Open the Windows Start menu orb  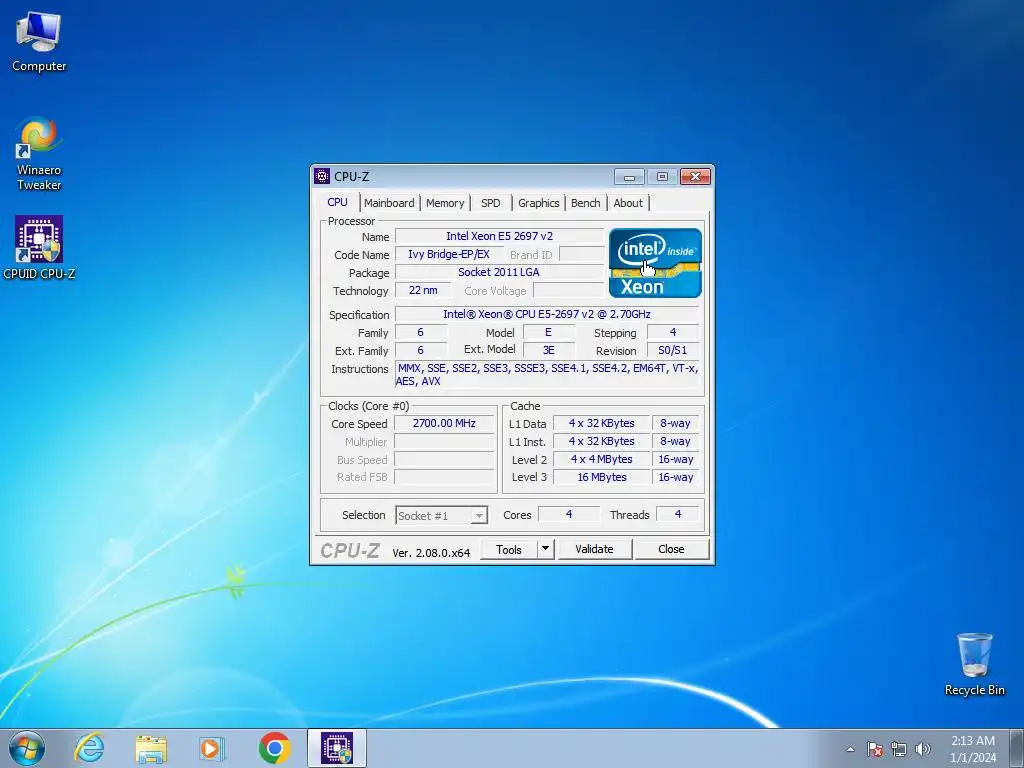[x=27, y=748]
